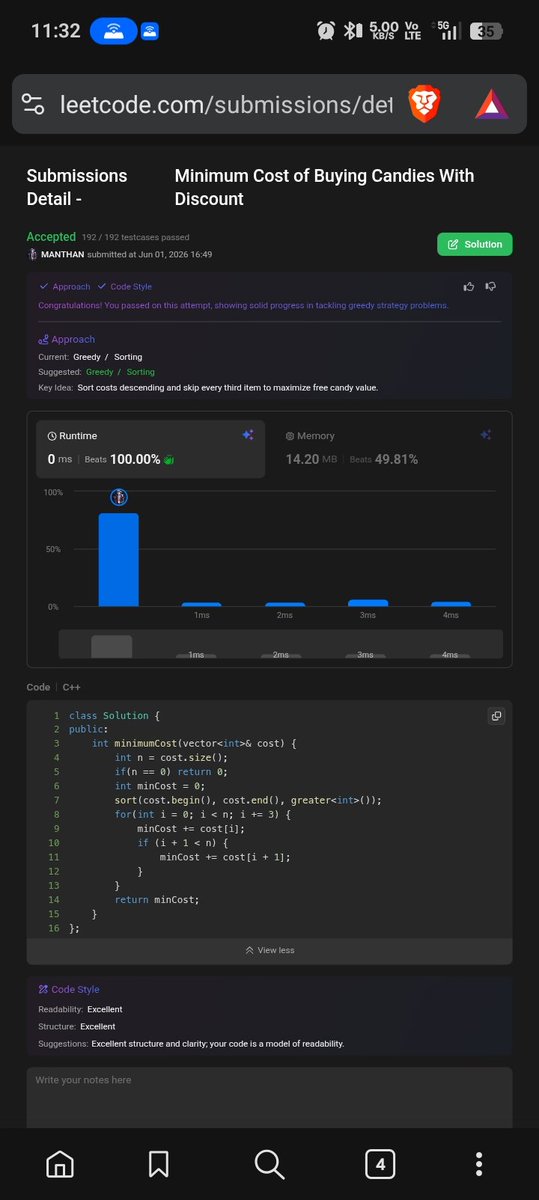This screenshot has width=539, height=1200.
Task: Click the 5G signal strength status icon
Action: (x=446, y=31)
